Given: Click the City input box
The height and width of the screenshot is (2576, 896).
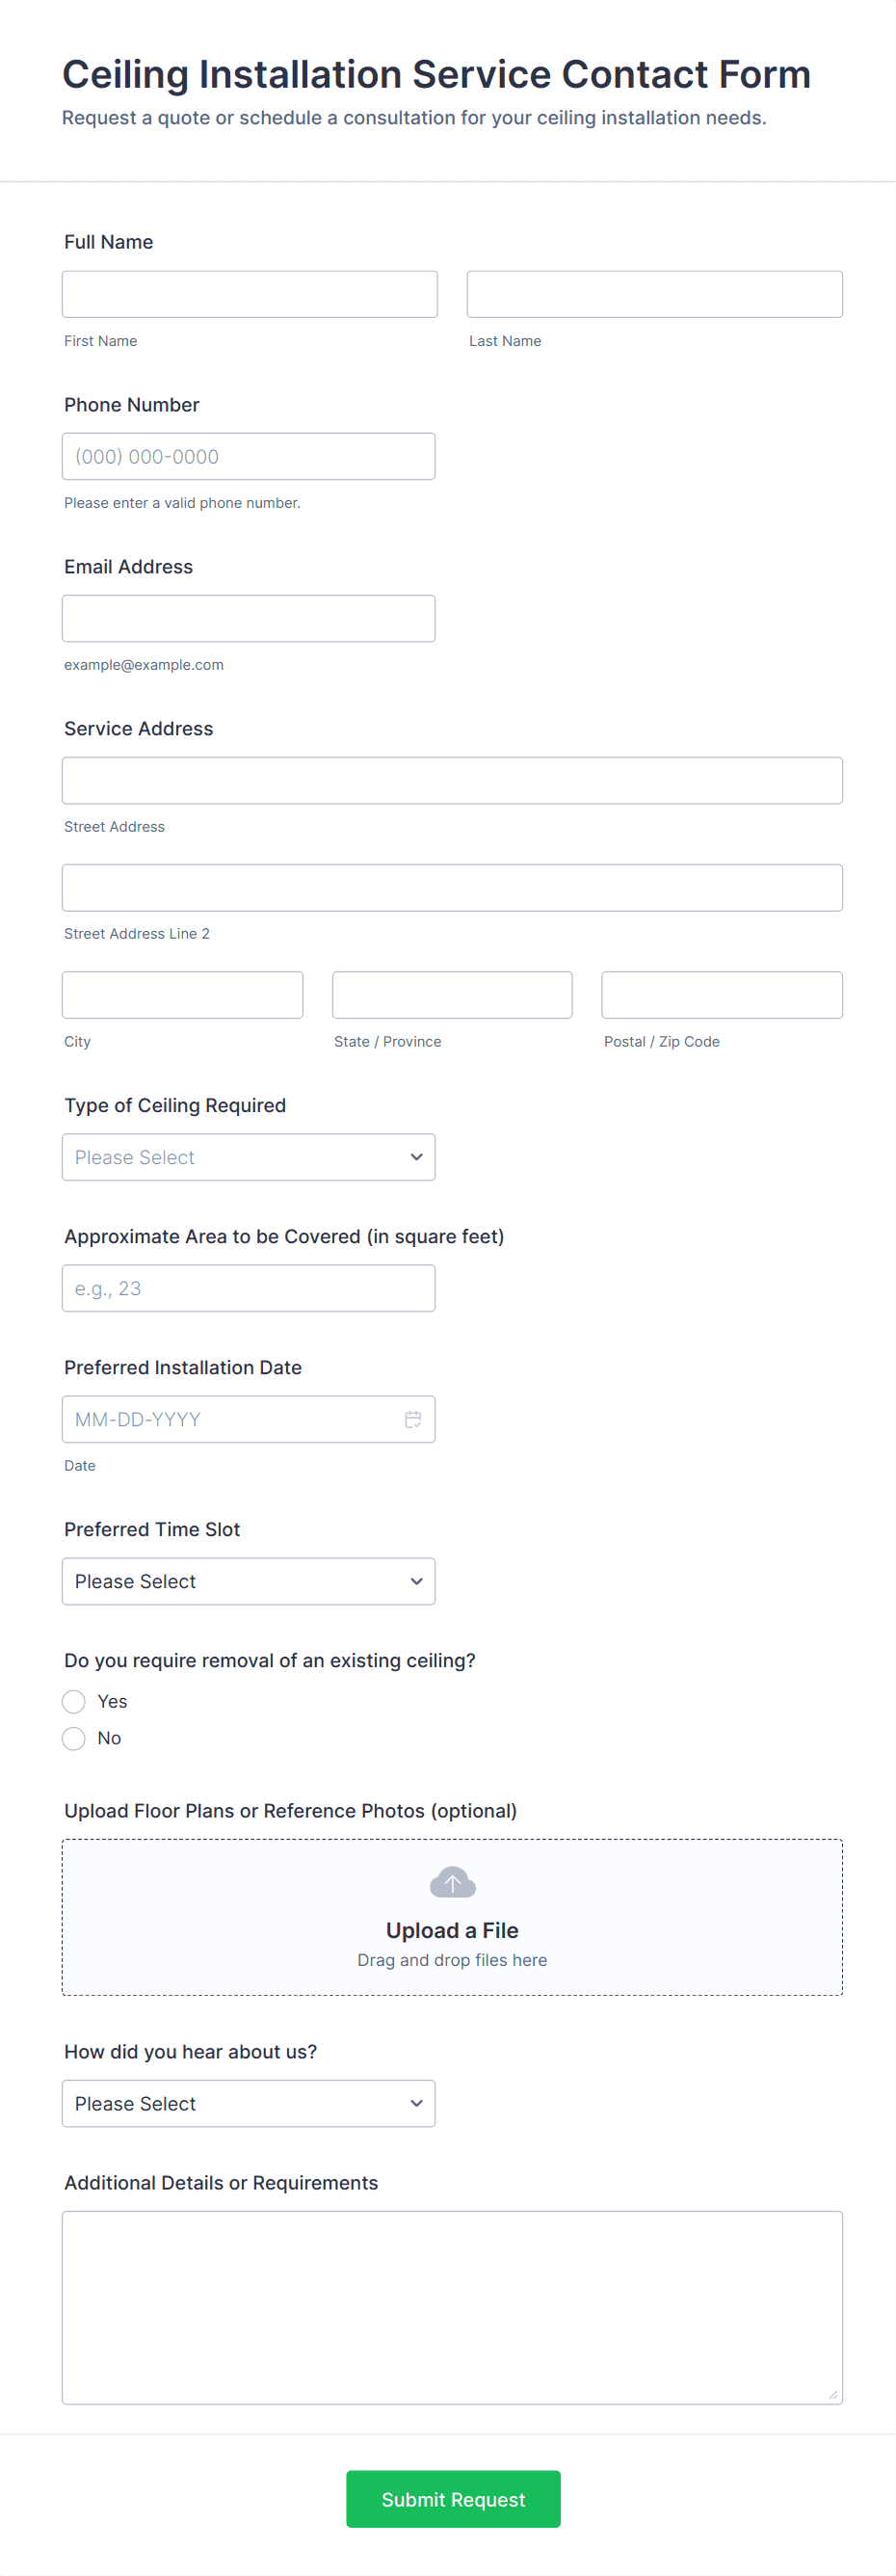Looking at the screenshot, I should pyautogui.click(x=182, y=995).
